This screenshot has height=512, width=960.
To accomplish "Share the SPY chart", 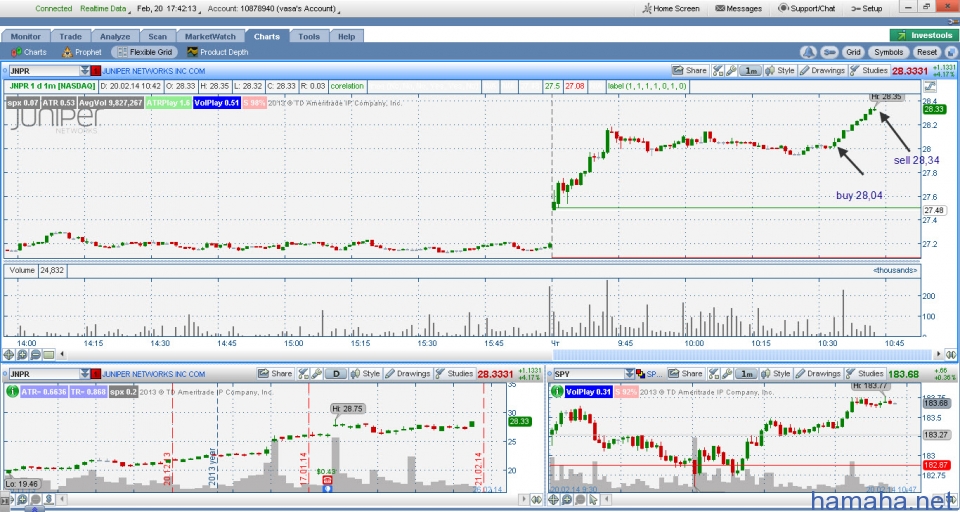I will tap(685, 374).
